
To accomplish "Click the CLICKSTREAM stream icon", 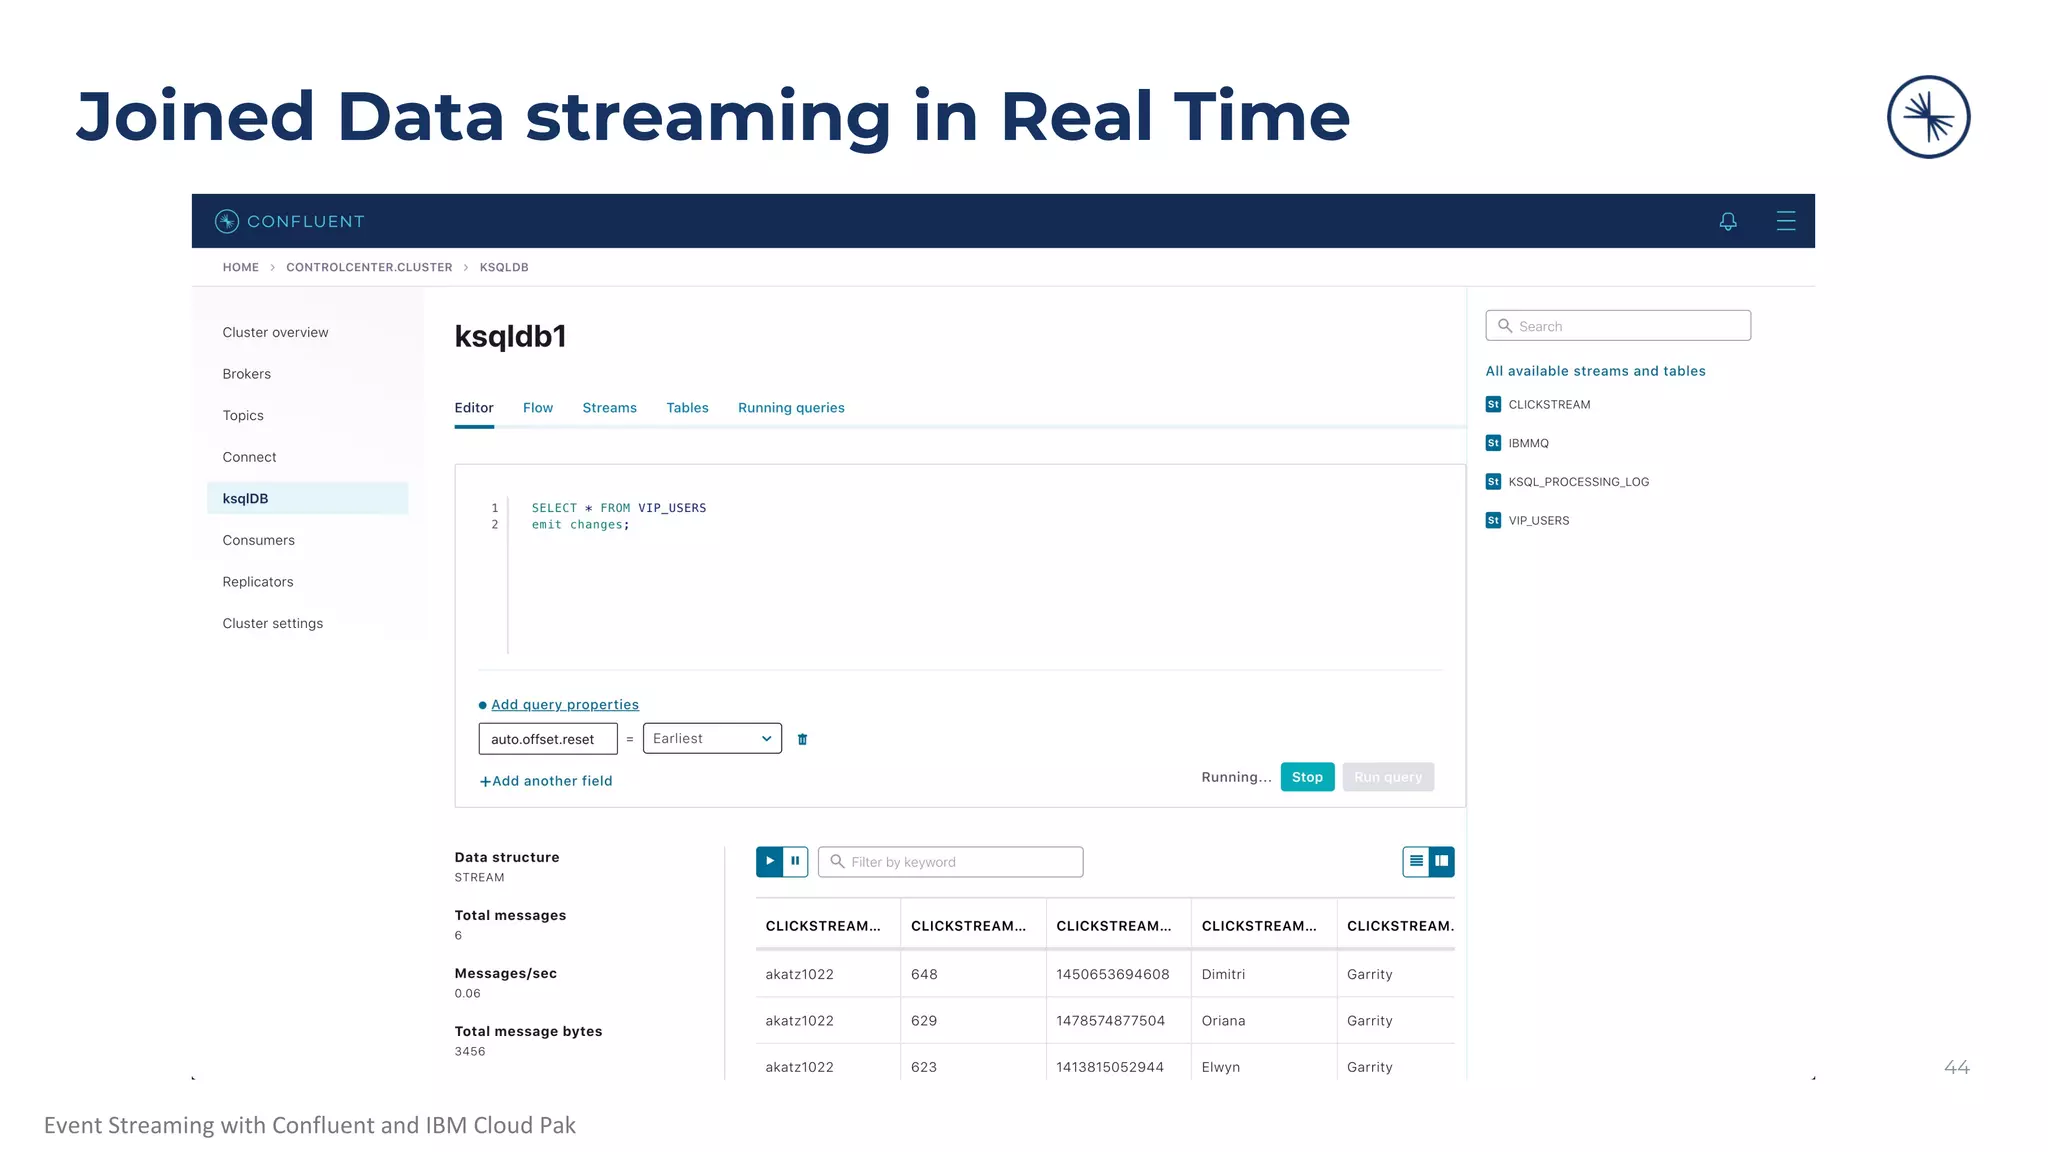I will click(1493, 404).
